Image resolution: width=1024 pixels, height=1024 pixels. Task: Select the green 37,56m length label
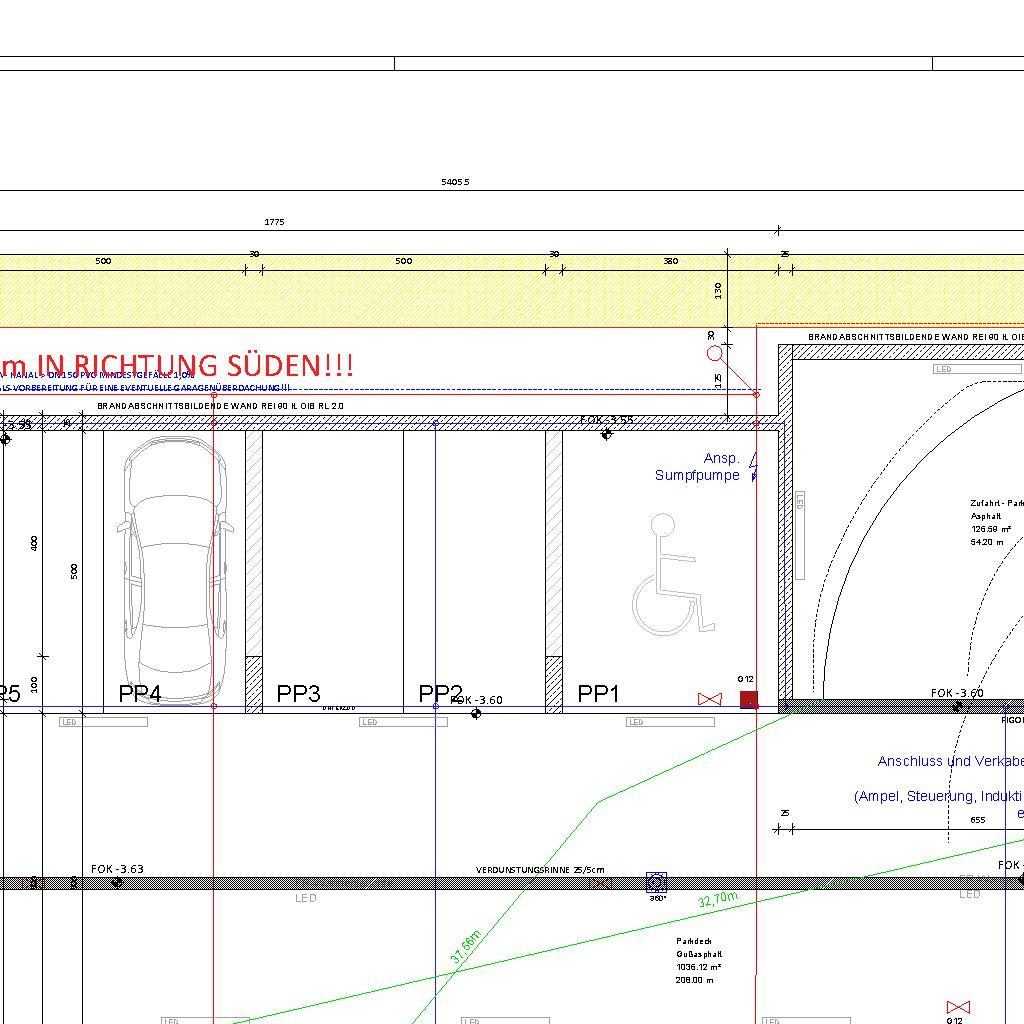(466, 947)
